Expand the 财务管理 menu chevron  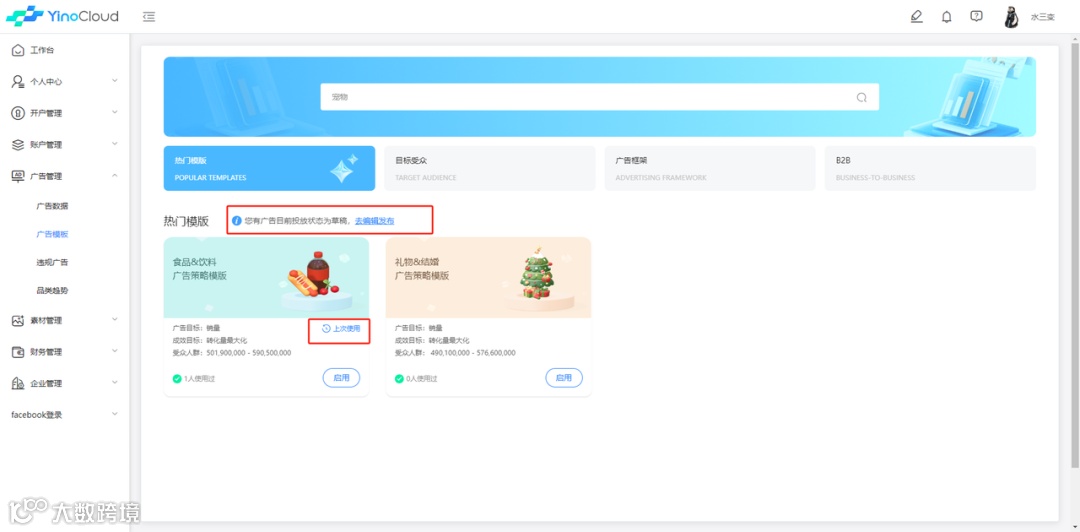[x=115, y=351]
